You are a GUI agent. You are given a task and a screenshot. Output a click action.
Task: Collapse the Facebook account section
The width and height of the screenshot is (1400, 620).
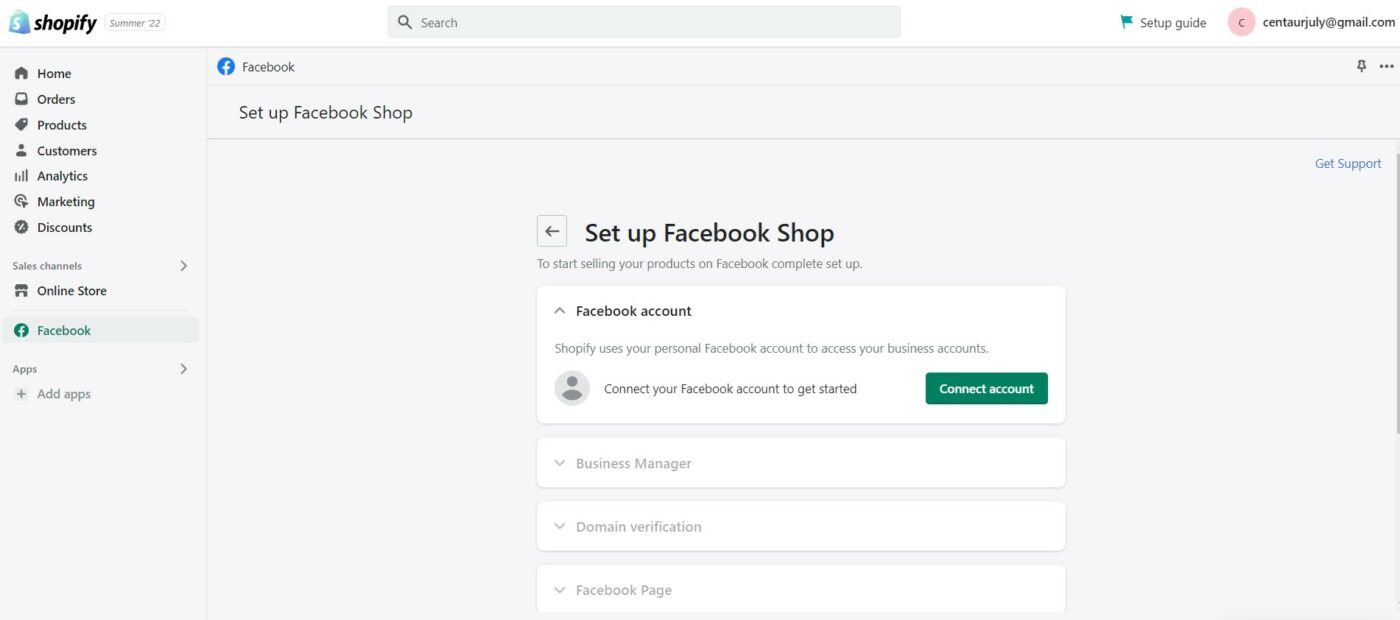coord(560,311)
